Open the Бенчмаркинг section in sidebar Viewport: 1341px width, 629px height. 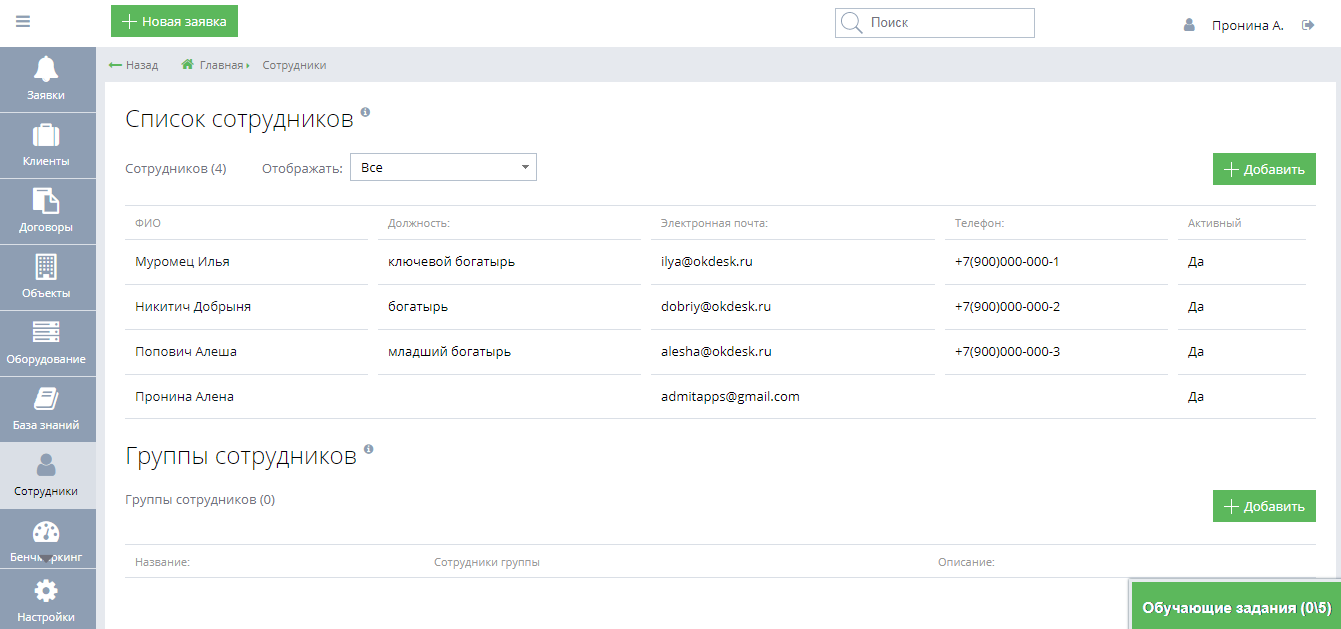(47, 538)
